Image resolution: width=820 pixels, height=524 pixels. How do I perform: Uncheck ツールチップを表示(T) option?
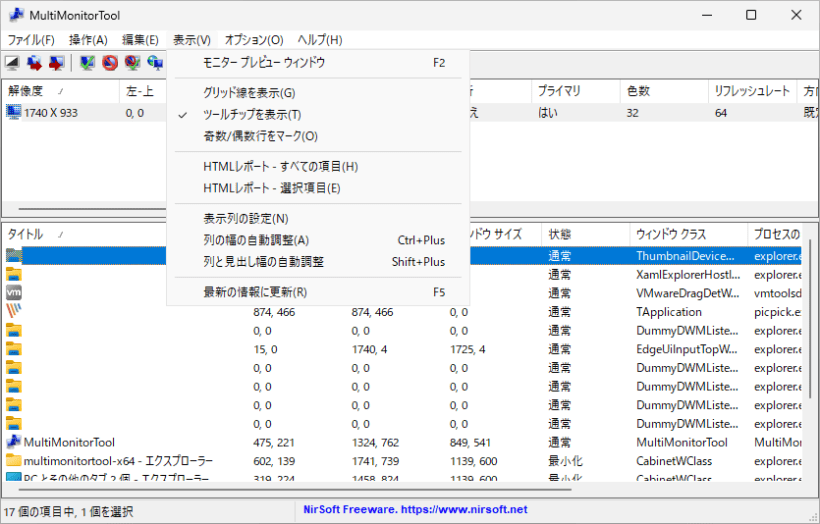coord(318,115)
